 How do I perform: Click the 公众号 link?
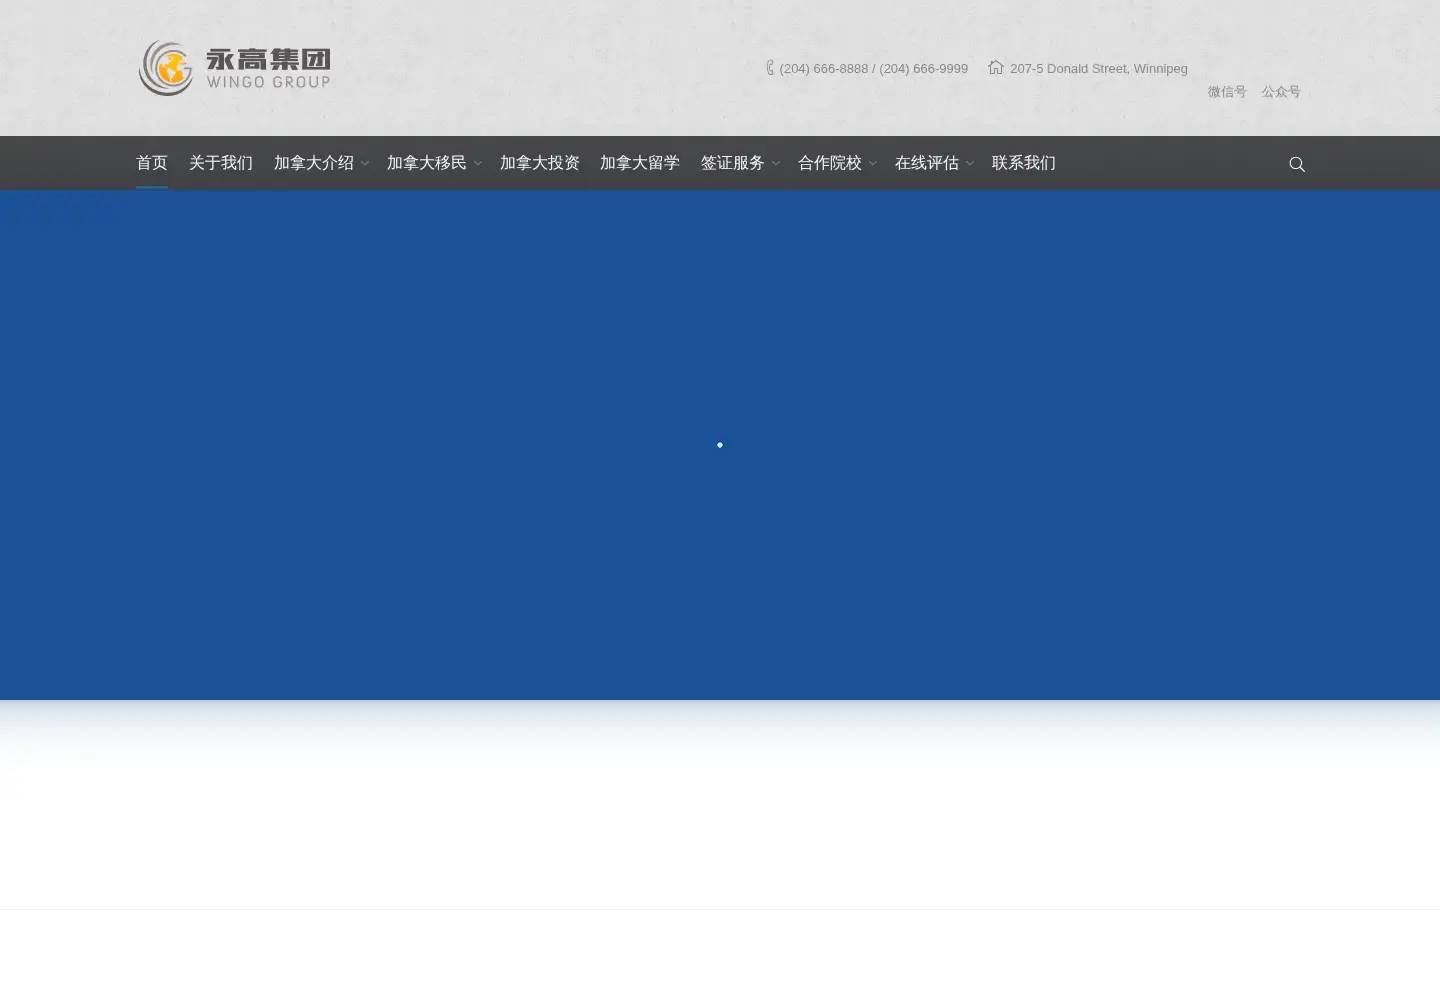(x=1281, y=92)
